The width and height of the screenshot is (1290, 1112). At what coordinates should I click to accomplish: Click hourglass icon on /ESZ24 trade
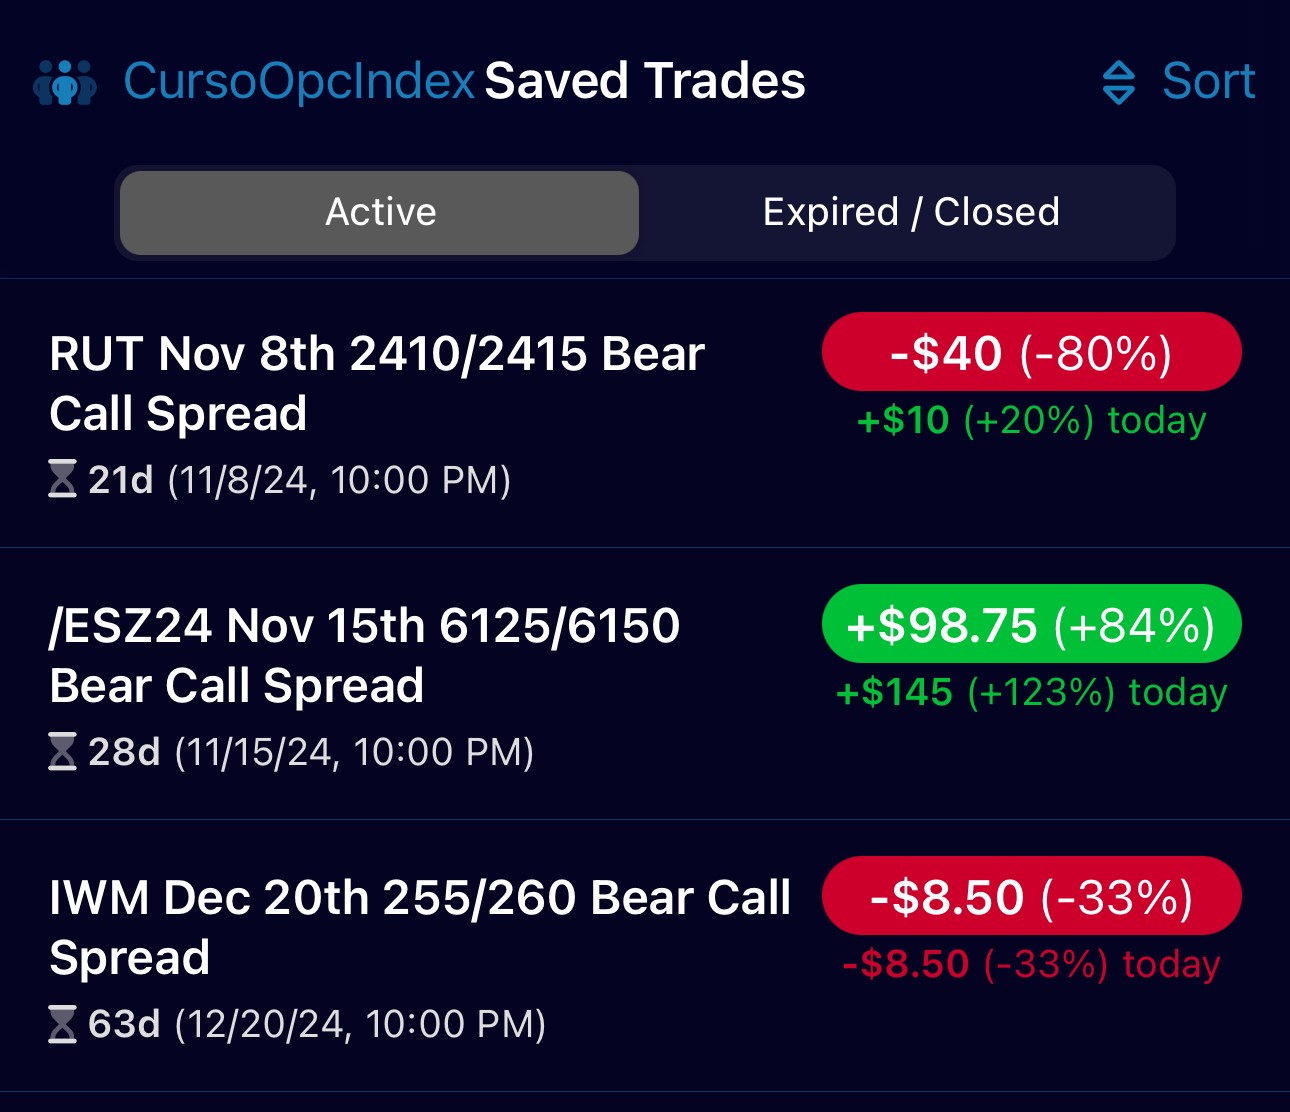click(x=62, y=751)
